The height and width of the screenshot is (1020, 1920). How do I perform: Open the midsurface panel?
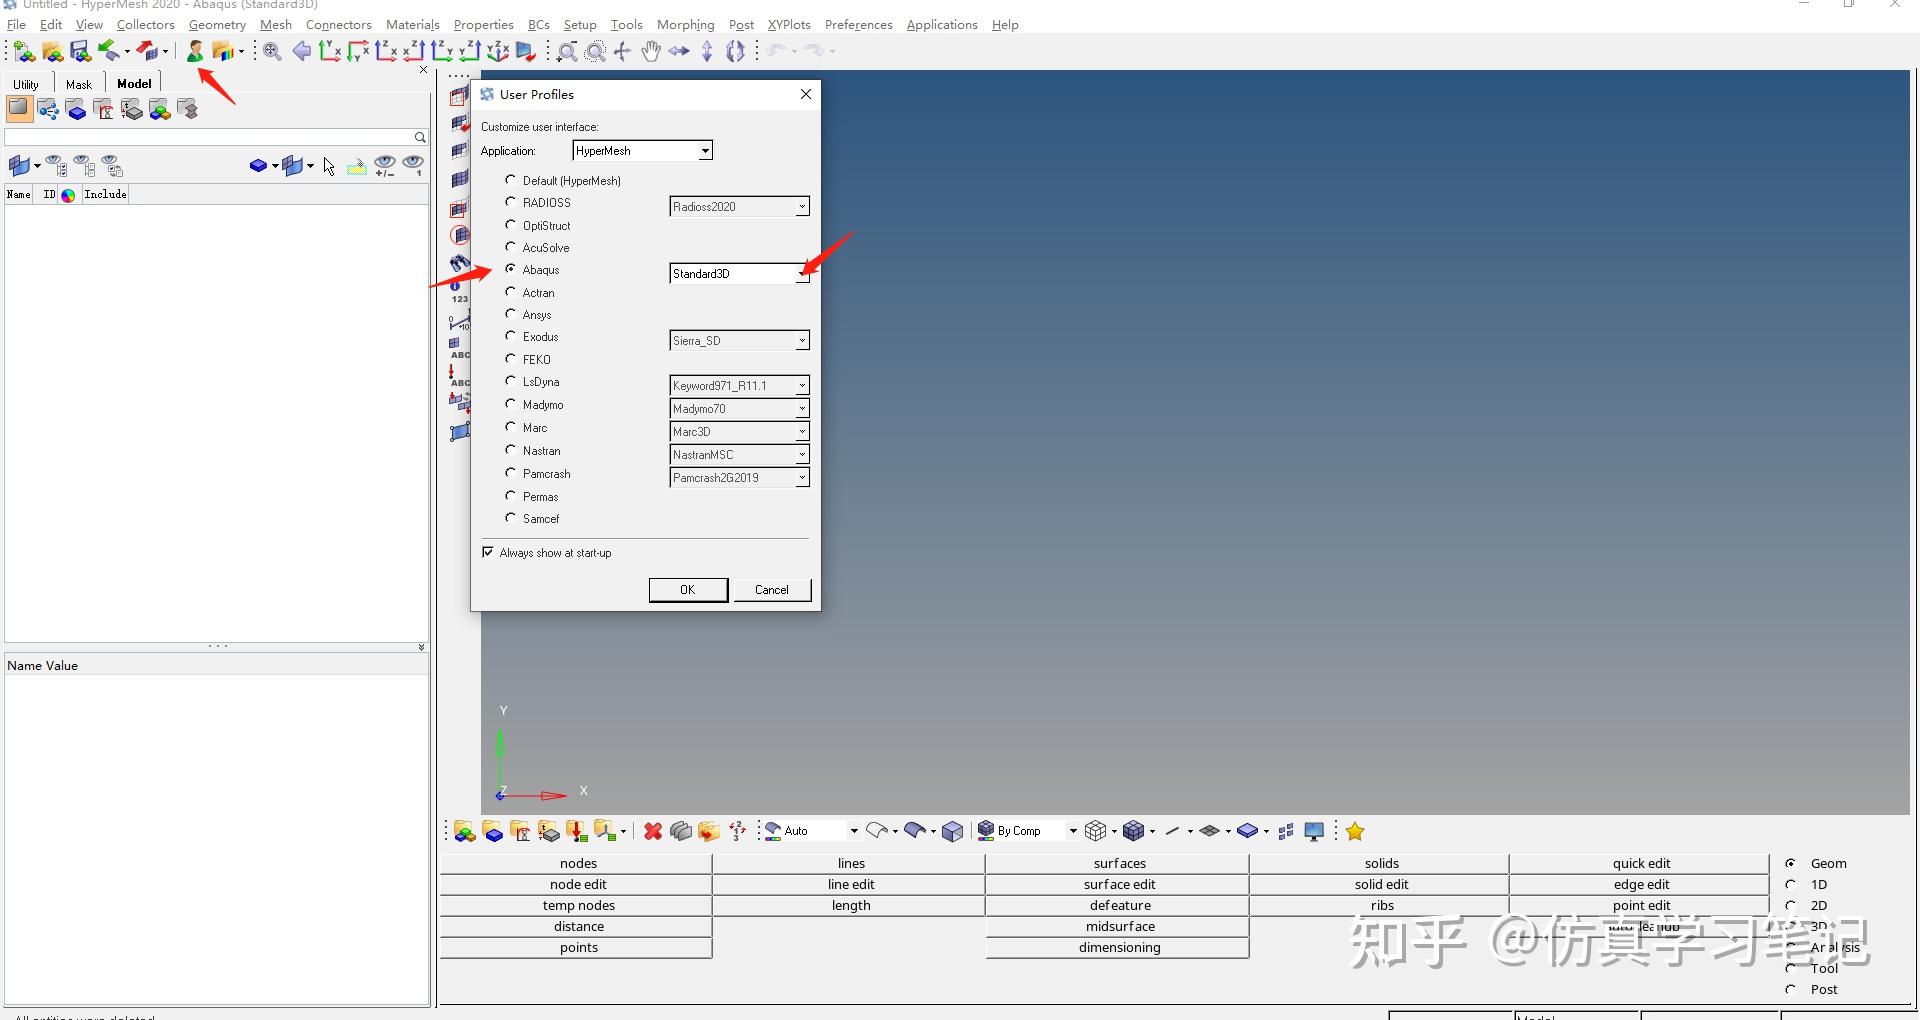[1118, 926]
